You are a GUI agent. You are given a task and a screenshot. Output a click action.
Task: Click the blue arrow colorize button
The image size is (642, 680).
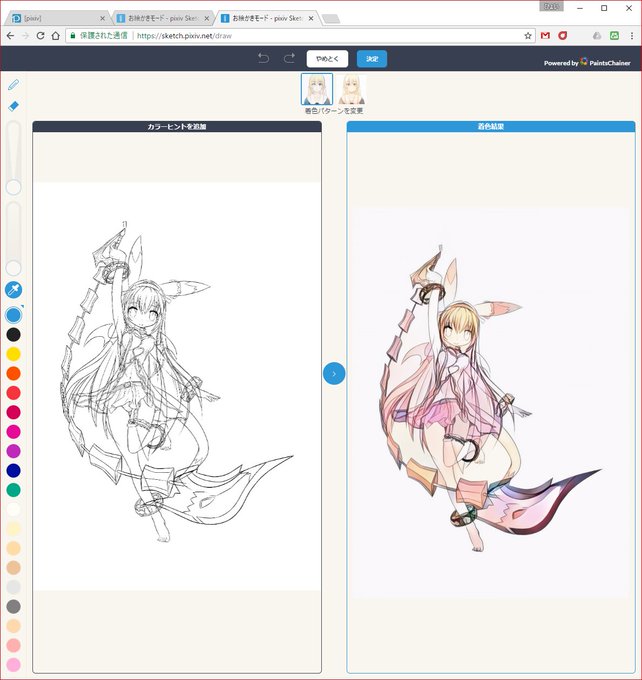334,373
